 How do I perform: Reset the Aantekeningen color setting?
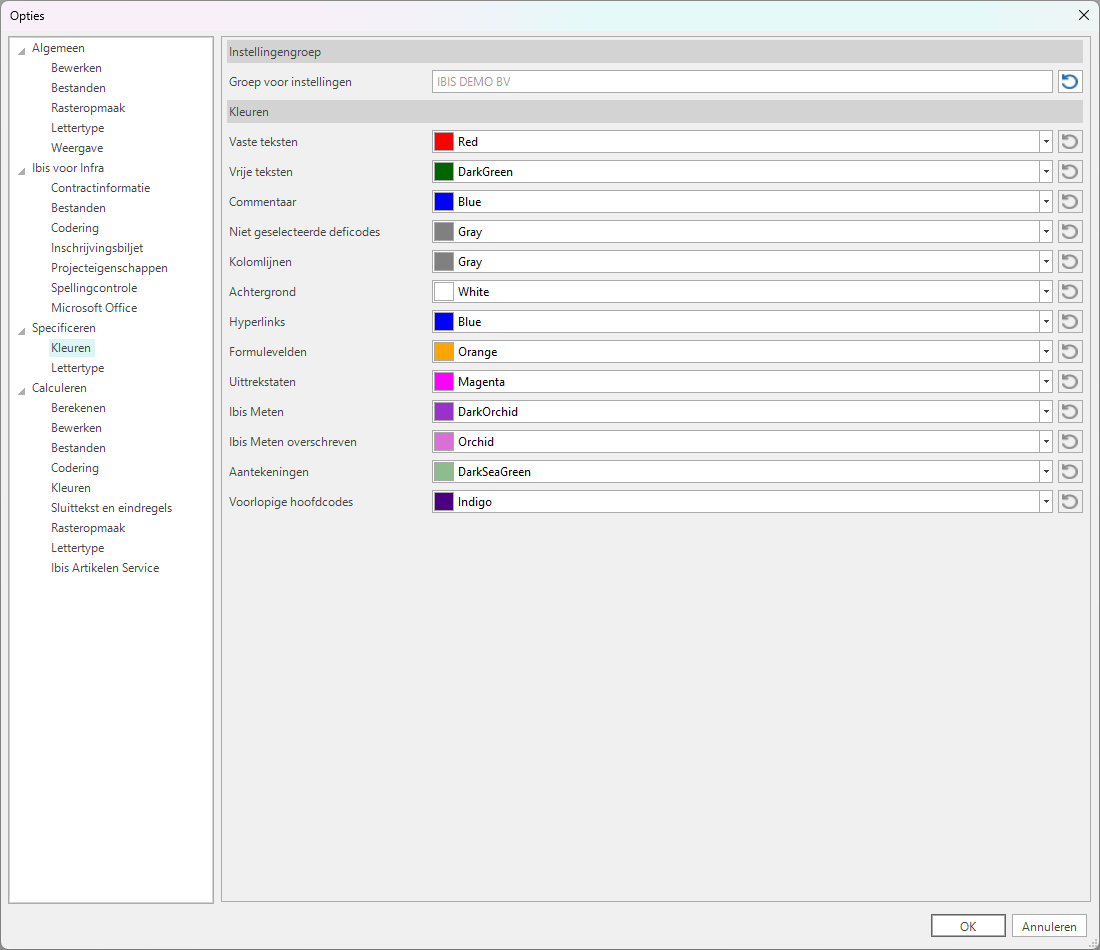[1070, 472]
